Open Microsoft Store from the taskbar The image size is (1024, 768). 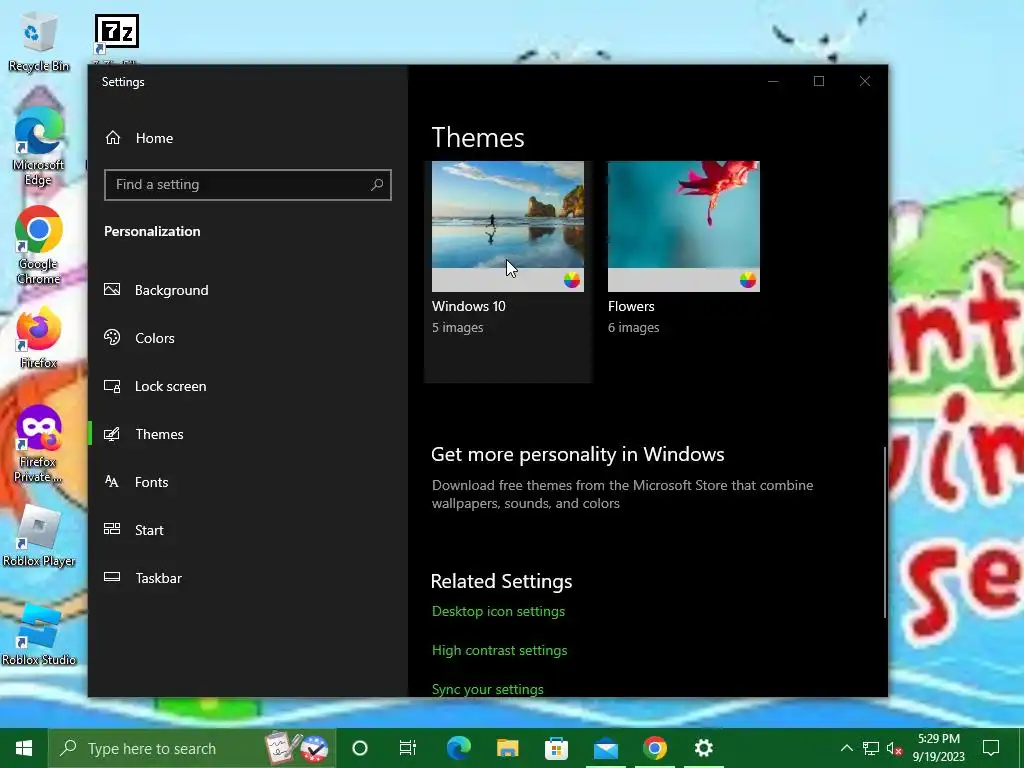pyautogui.click(x=556, y=748)
